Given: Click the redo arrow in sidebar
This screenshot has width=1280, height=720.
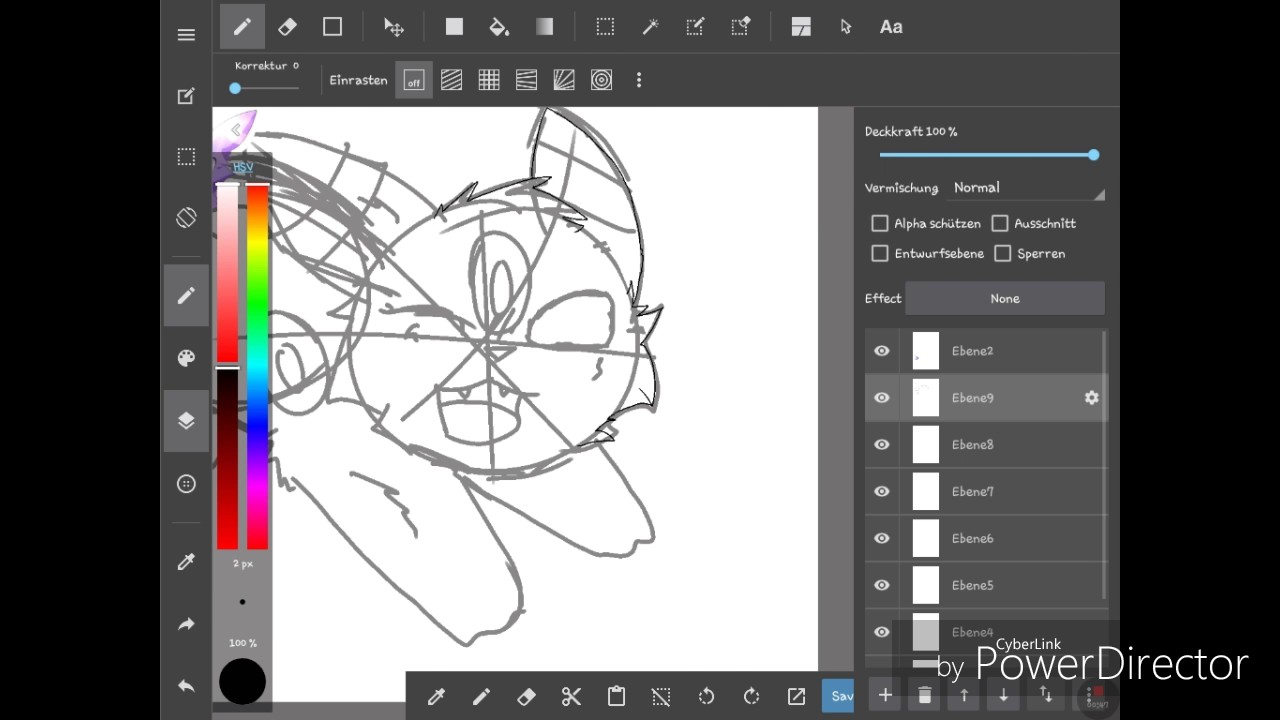Looking at the screenshot, I should 186,624.
